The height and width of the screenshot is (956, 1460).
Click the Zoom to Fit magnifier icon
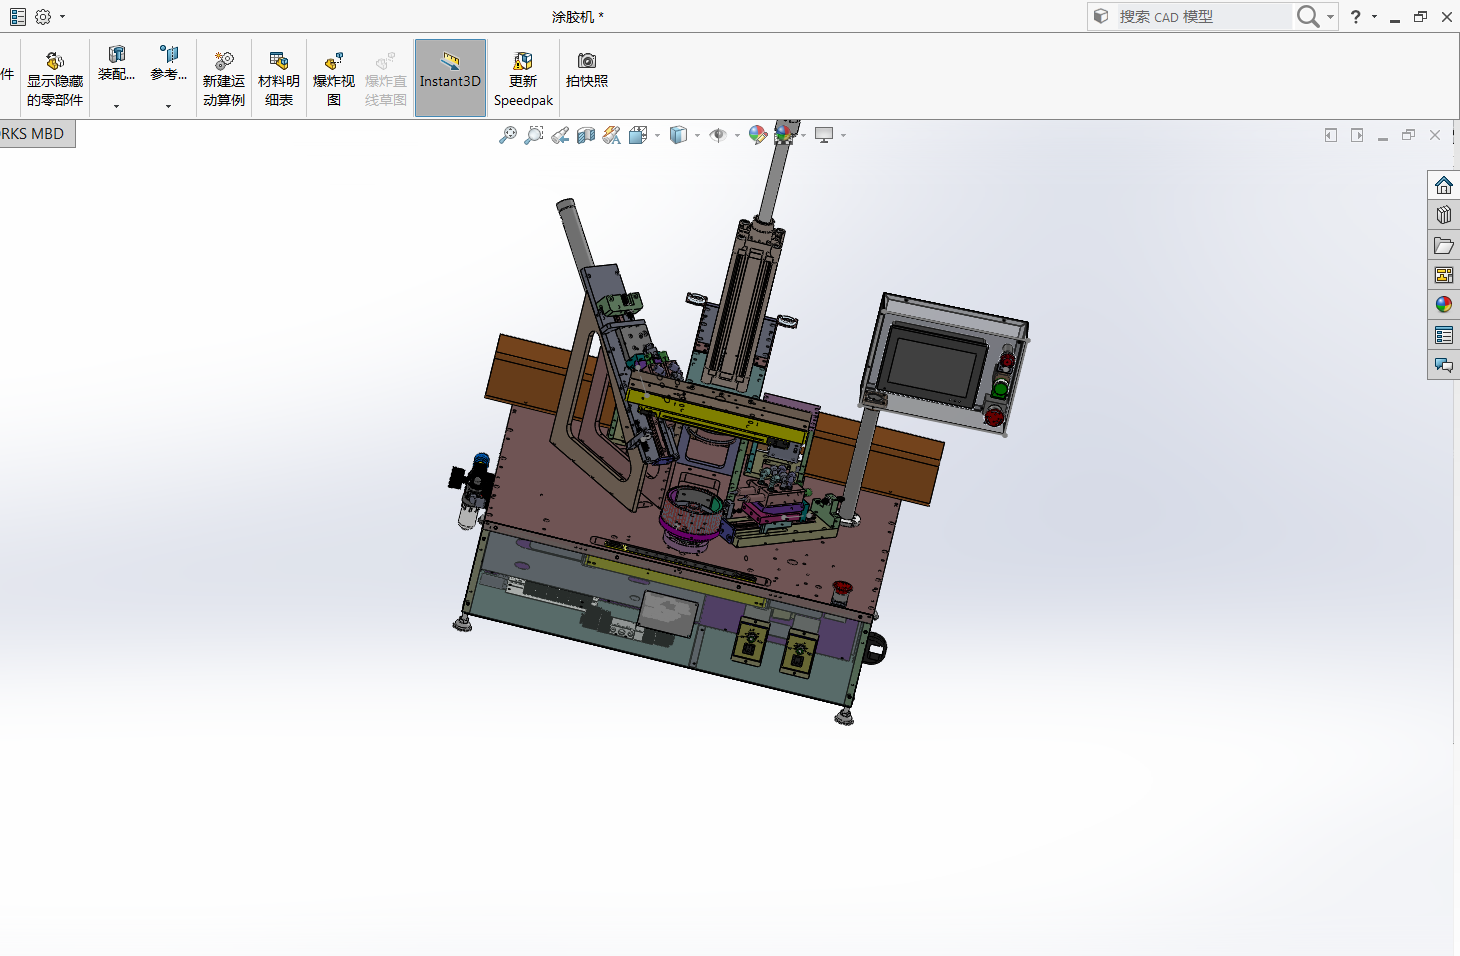[x=508, y=135]
